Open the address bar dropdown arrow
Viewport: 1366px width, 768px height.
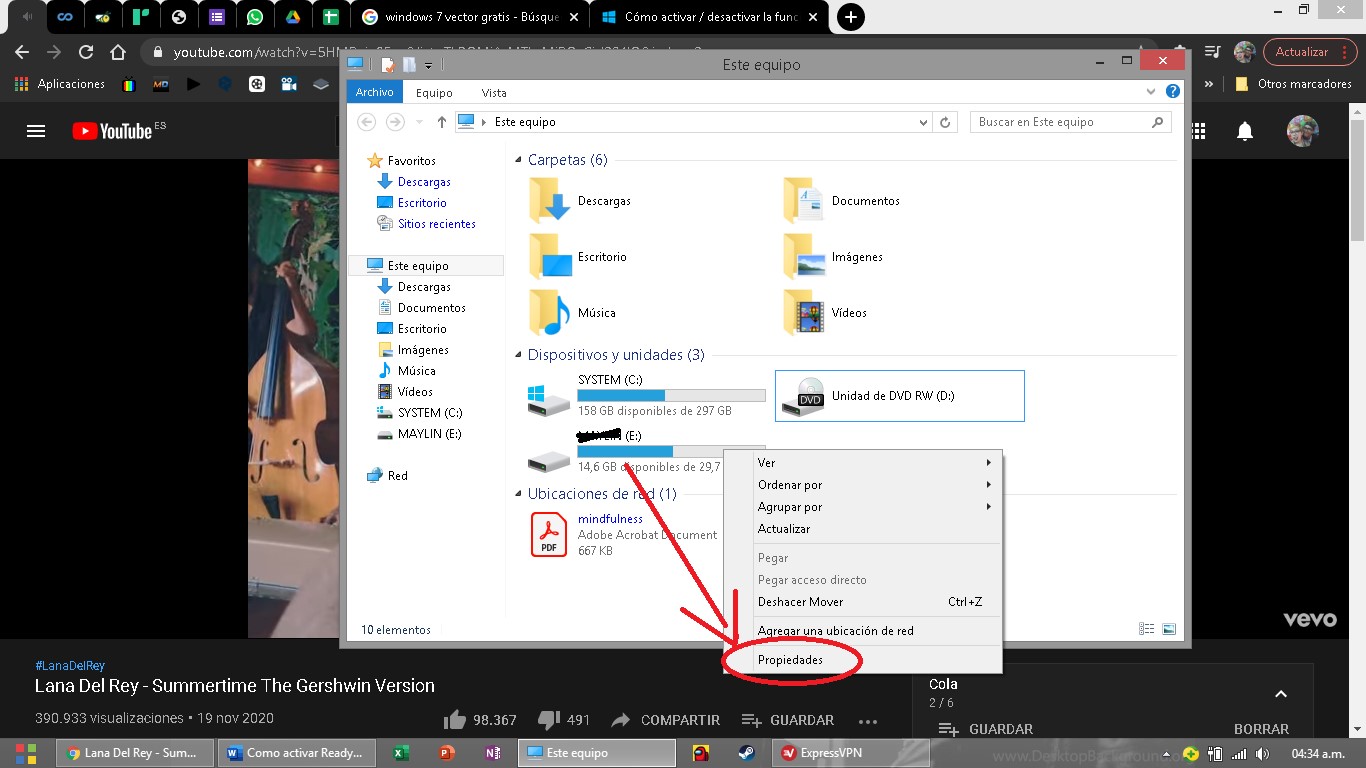tap(923, 121)
